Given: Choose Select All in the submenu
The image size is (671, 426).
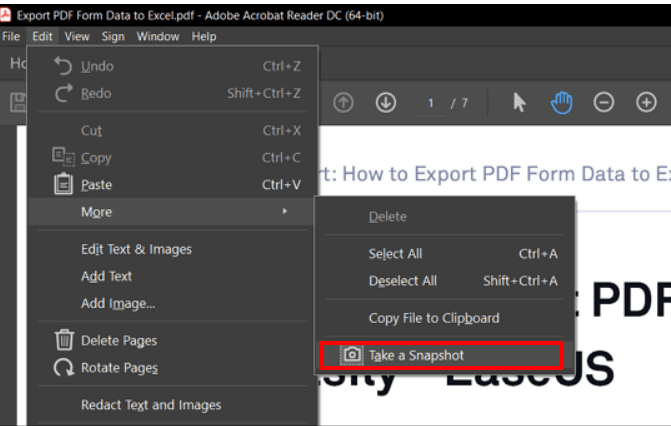Looking at the screenshot, I should (x=445, y=253).
